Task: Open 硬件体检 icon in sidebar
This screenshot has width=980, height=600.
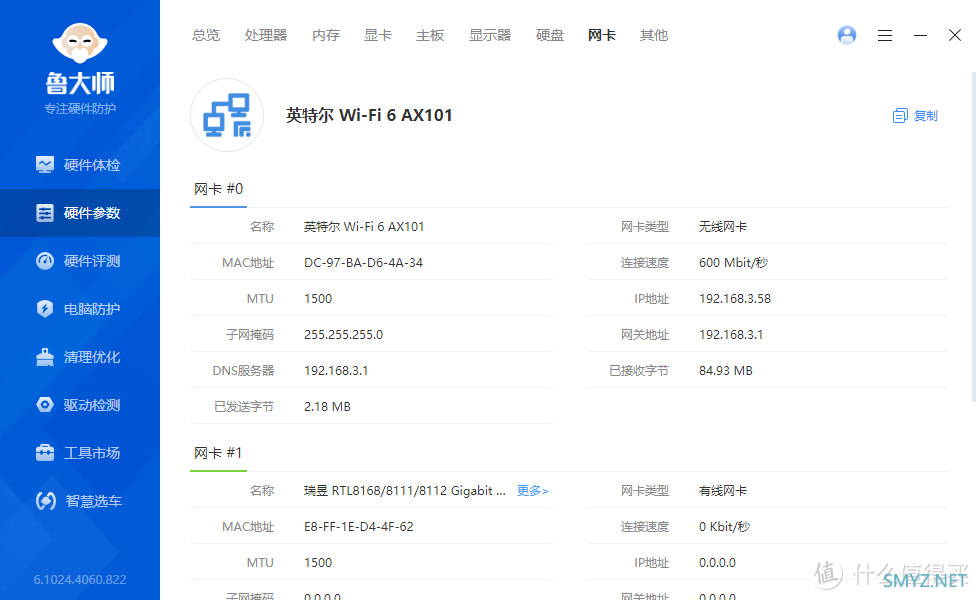Action: [x=45, y=164]
